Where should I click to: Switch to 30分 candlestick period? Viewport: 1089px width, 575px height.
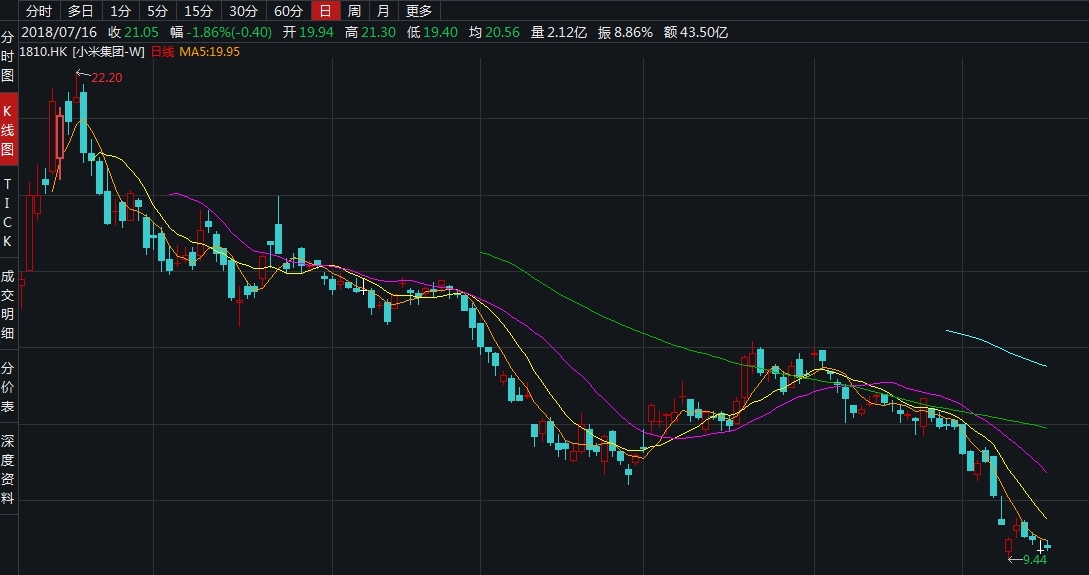pos(243,11)
